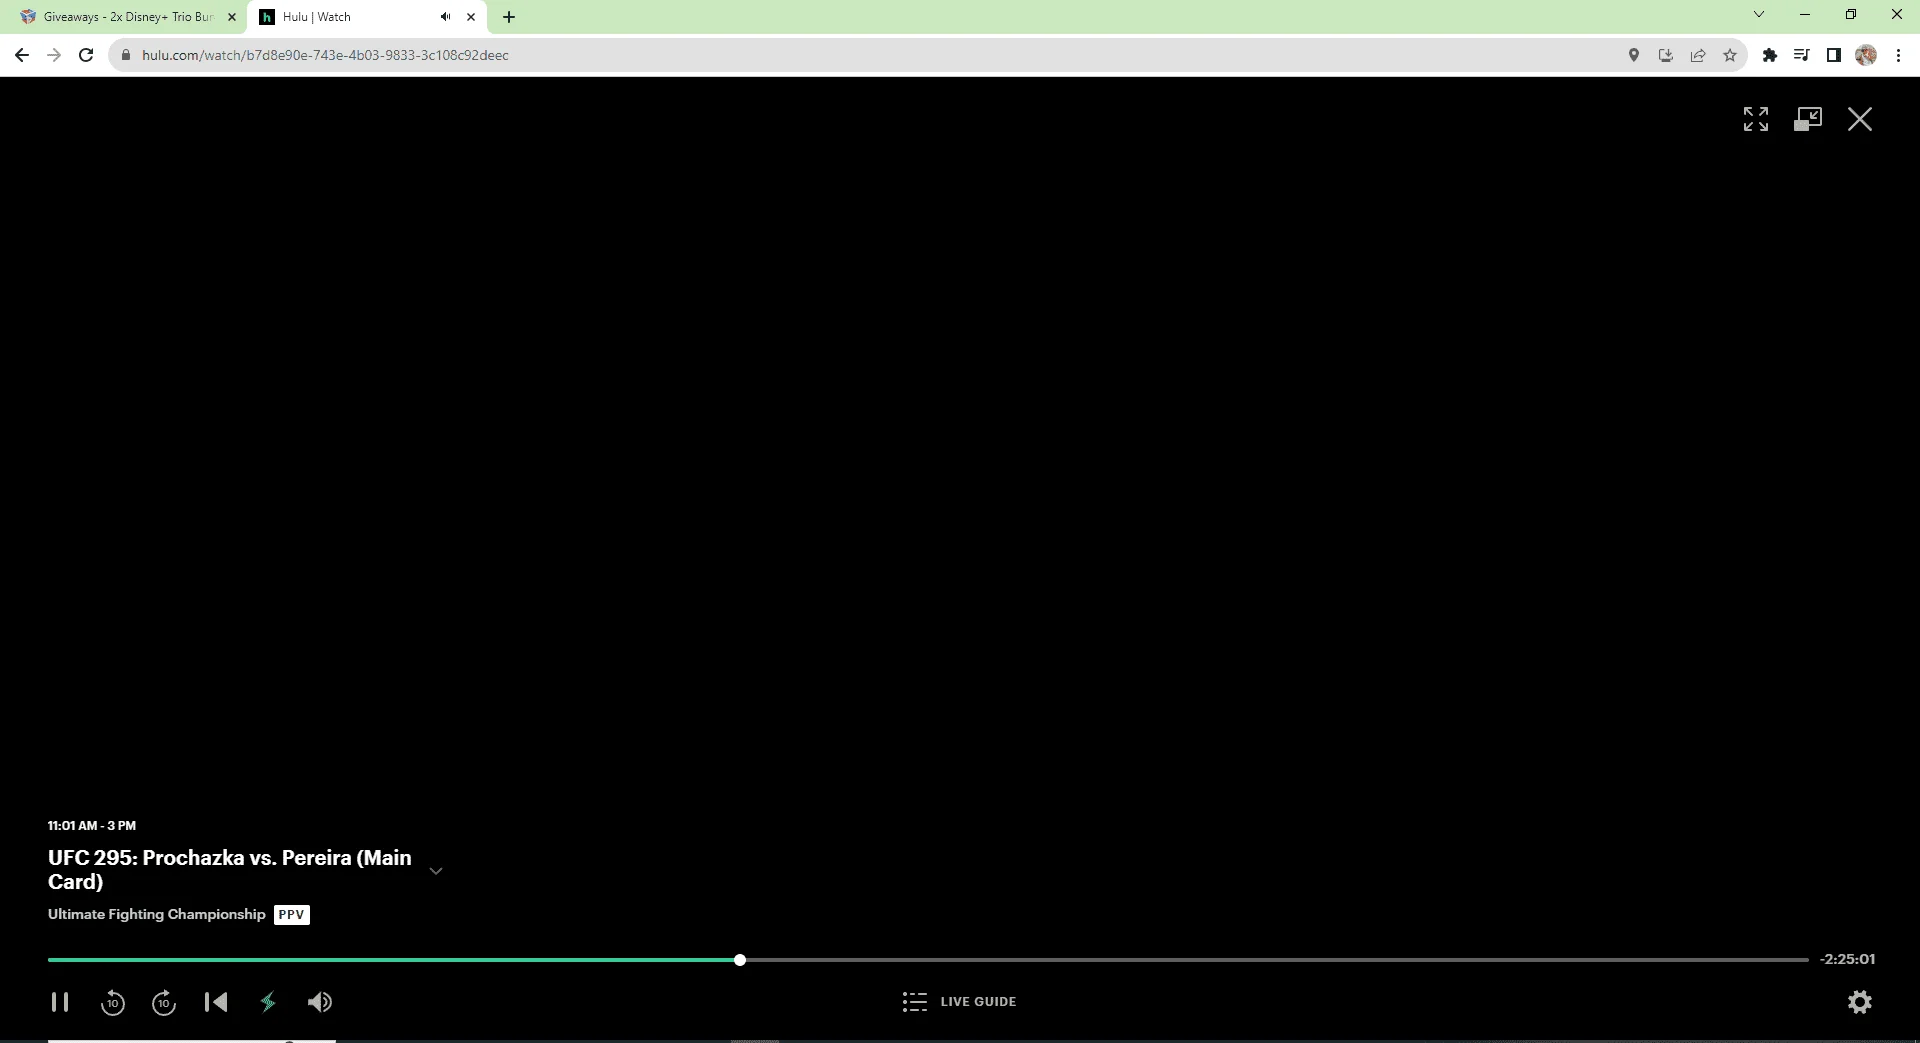Seek ahead on the progress bar
This screenshot has height=1043, width=1920.
click(1277, 960)
